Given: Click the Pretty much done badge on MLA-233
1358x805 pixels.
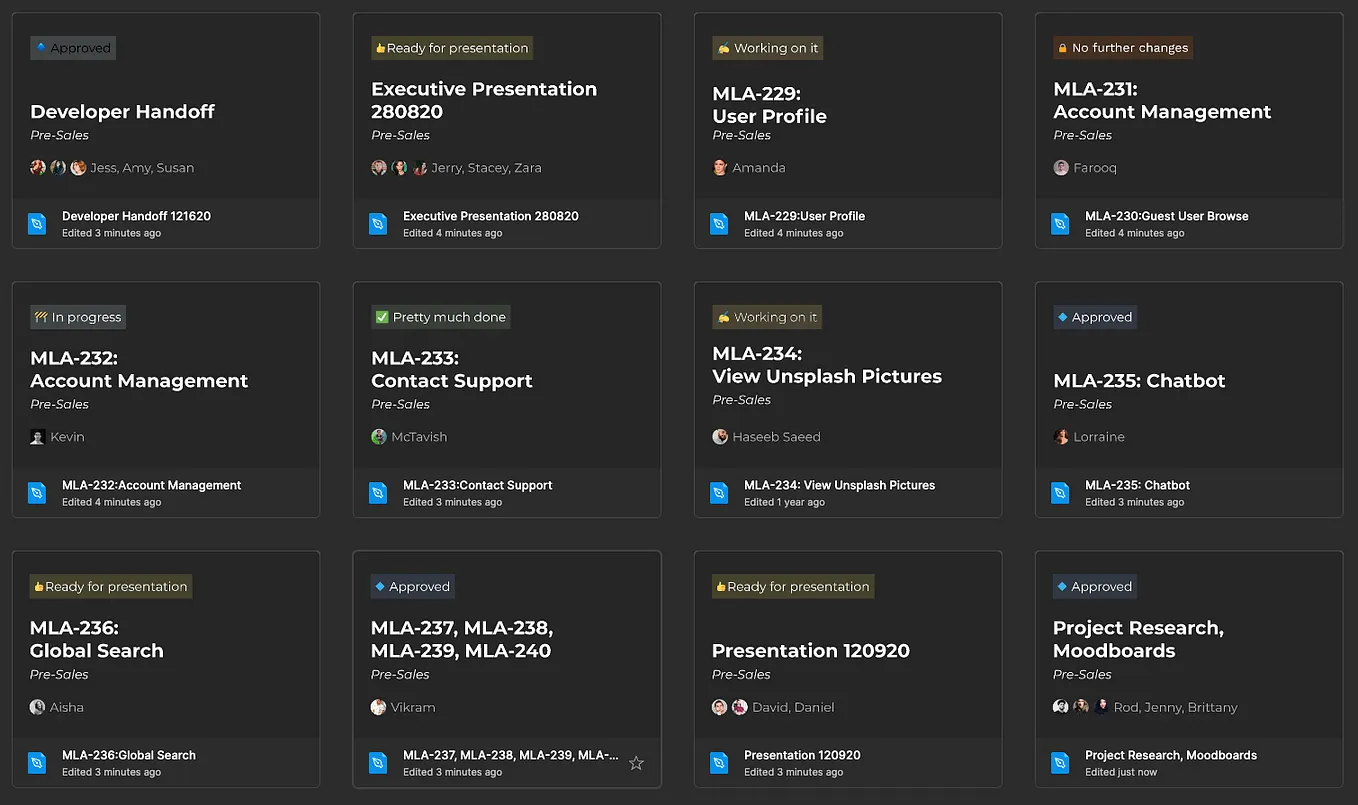Looking at the screenshot, I should coord(440,316).
